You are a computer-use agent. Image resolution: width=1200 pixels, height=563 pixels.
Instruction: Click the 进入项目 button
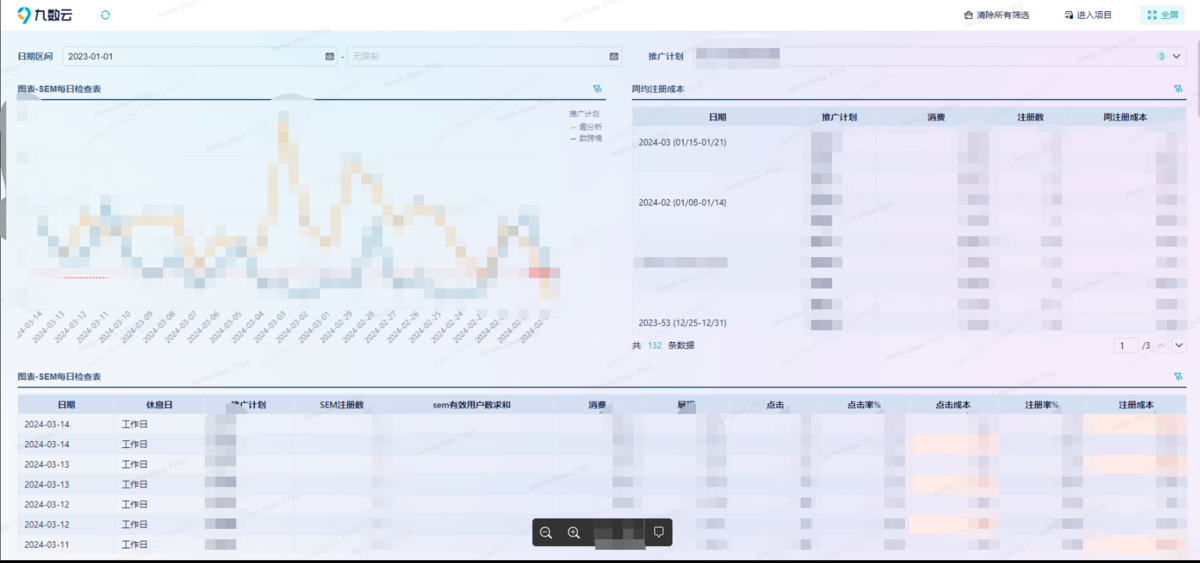coord(1088,15)
